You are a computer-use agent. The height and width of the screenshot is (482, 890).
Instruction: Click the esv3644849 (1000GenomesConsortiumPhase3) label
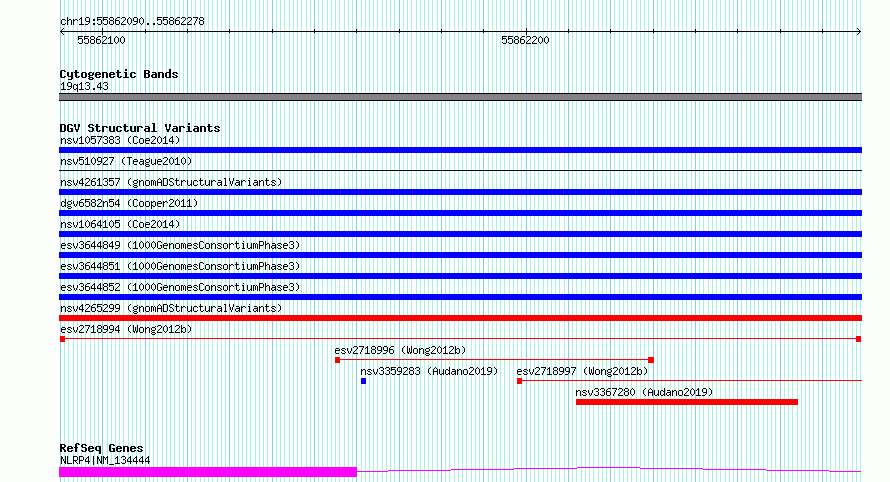(180, 245)
